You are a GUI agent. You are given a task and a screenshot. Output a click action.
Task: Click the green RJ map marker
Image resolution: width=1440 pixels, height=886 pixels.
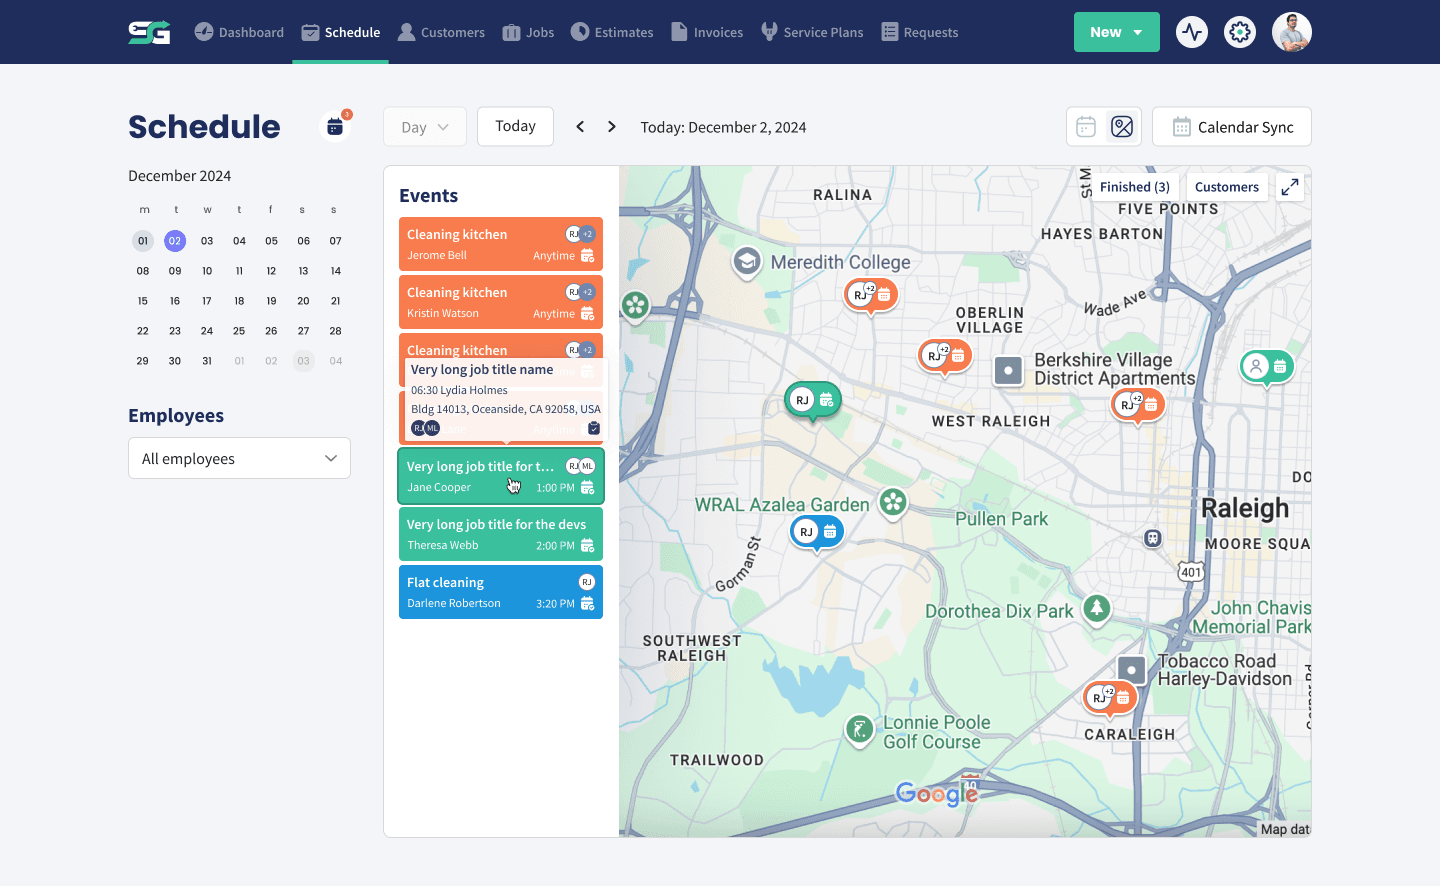tap(812, 401)
